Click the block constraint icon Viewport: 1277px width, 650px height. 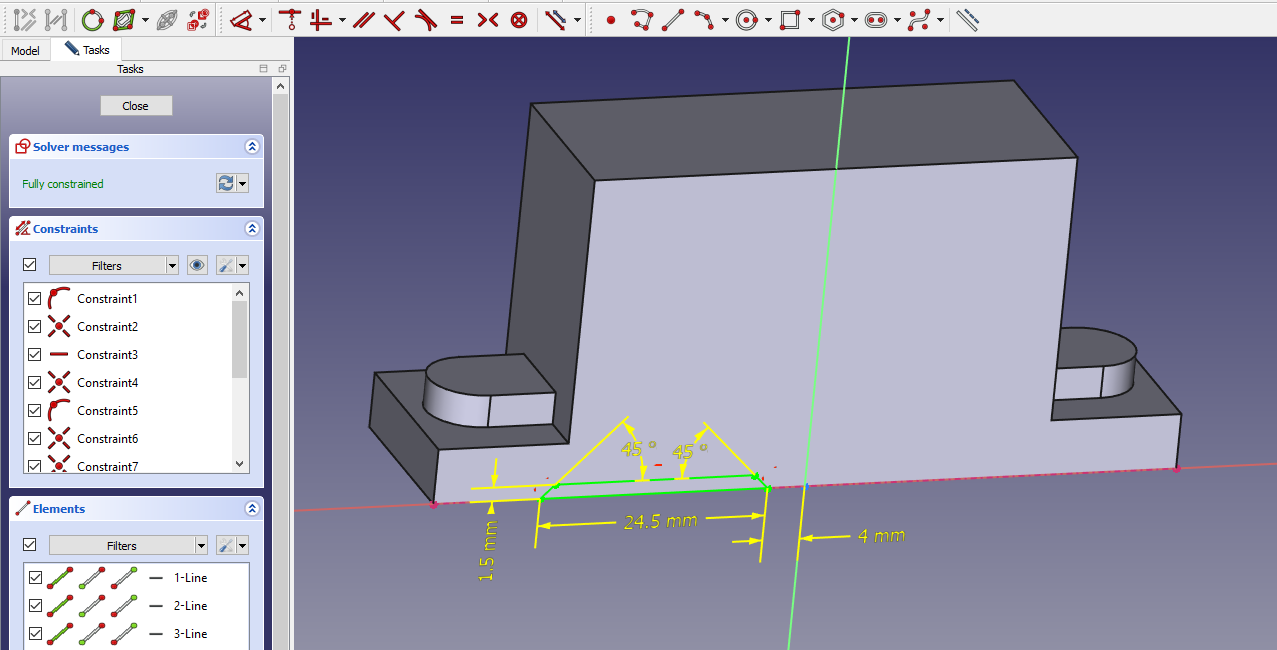click(x=519, y=19)
